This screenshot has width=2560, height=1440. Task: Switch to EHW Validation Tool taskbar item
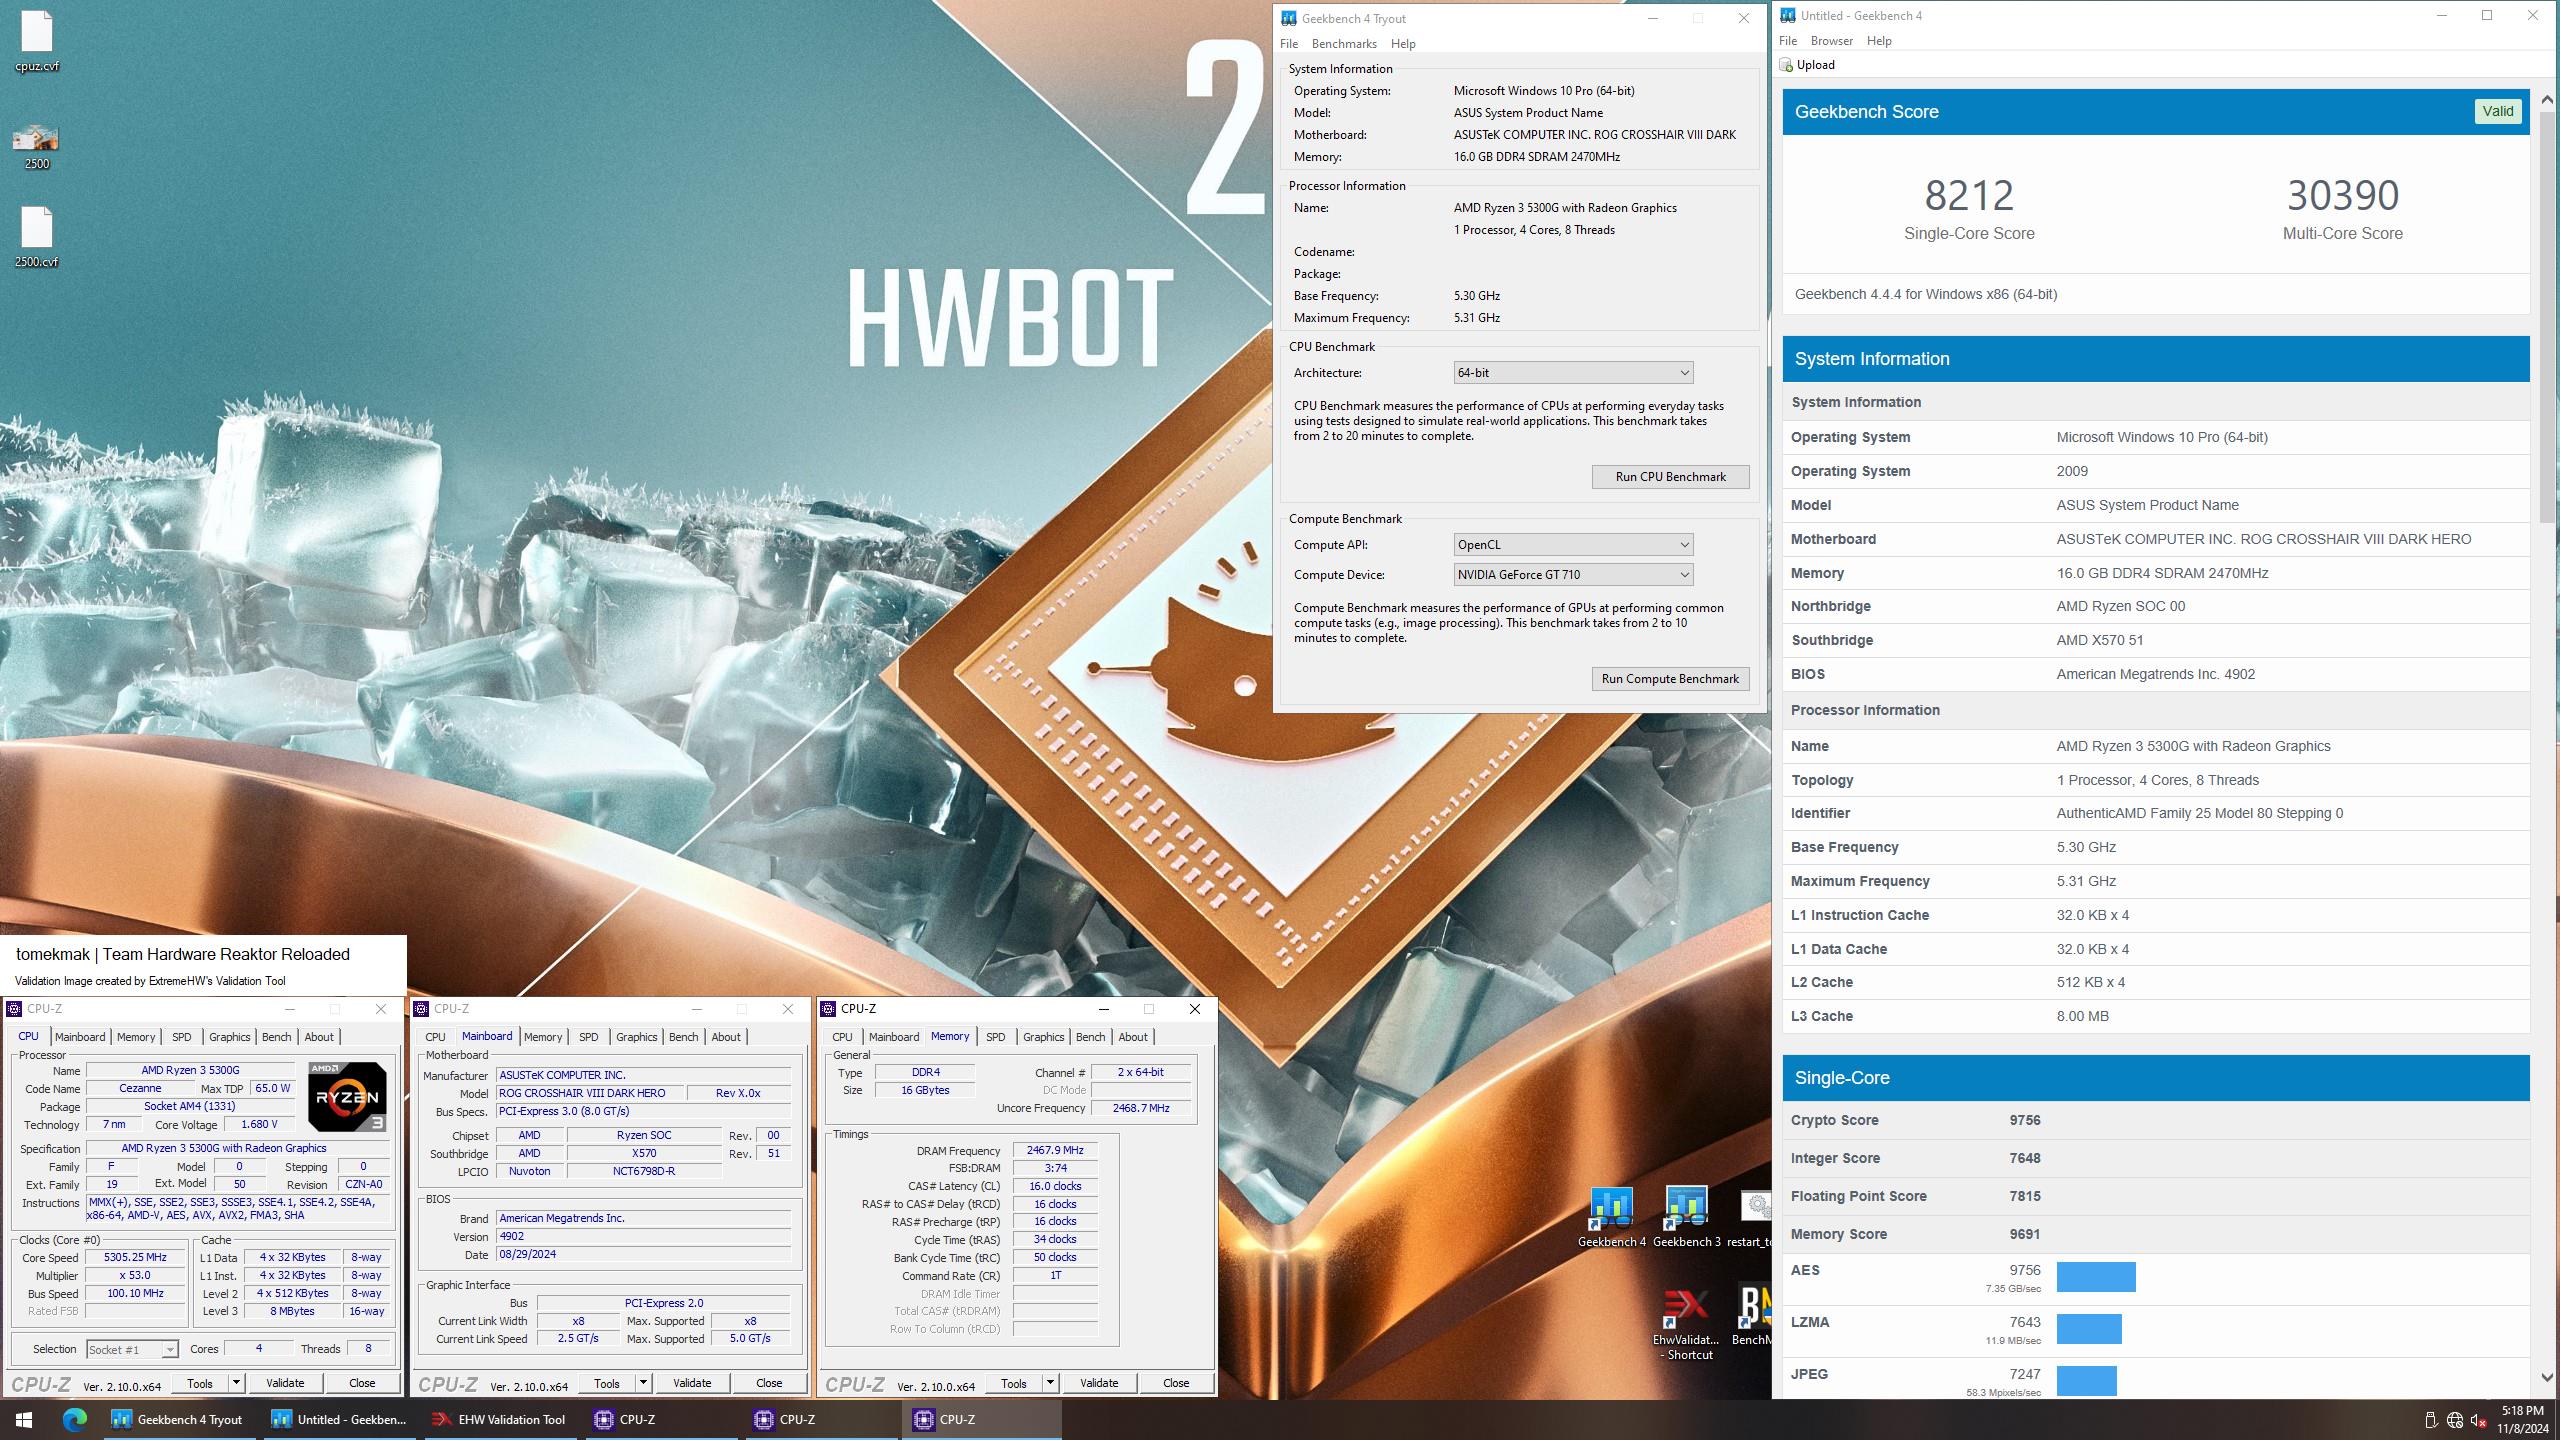tap(498, 1419)
